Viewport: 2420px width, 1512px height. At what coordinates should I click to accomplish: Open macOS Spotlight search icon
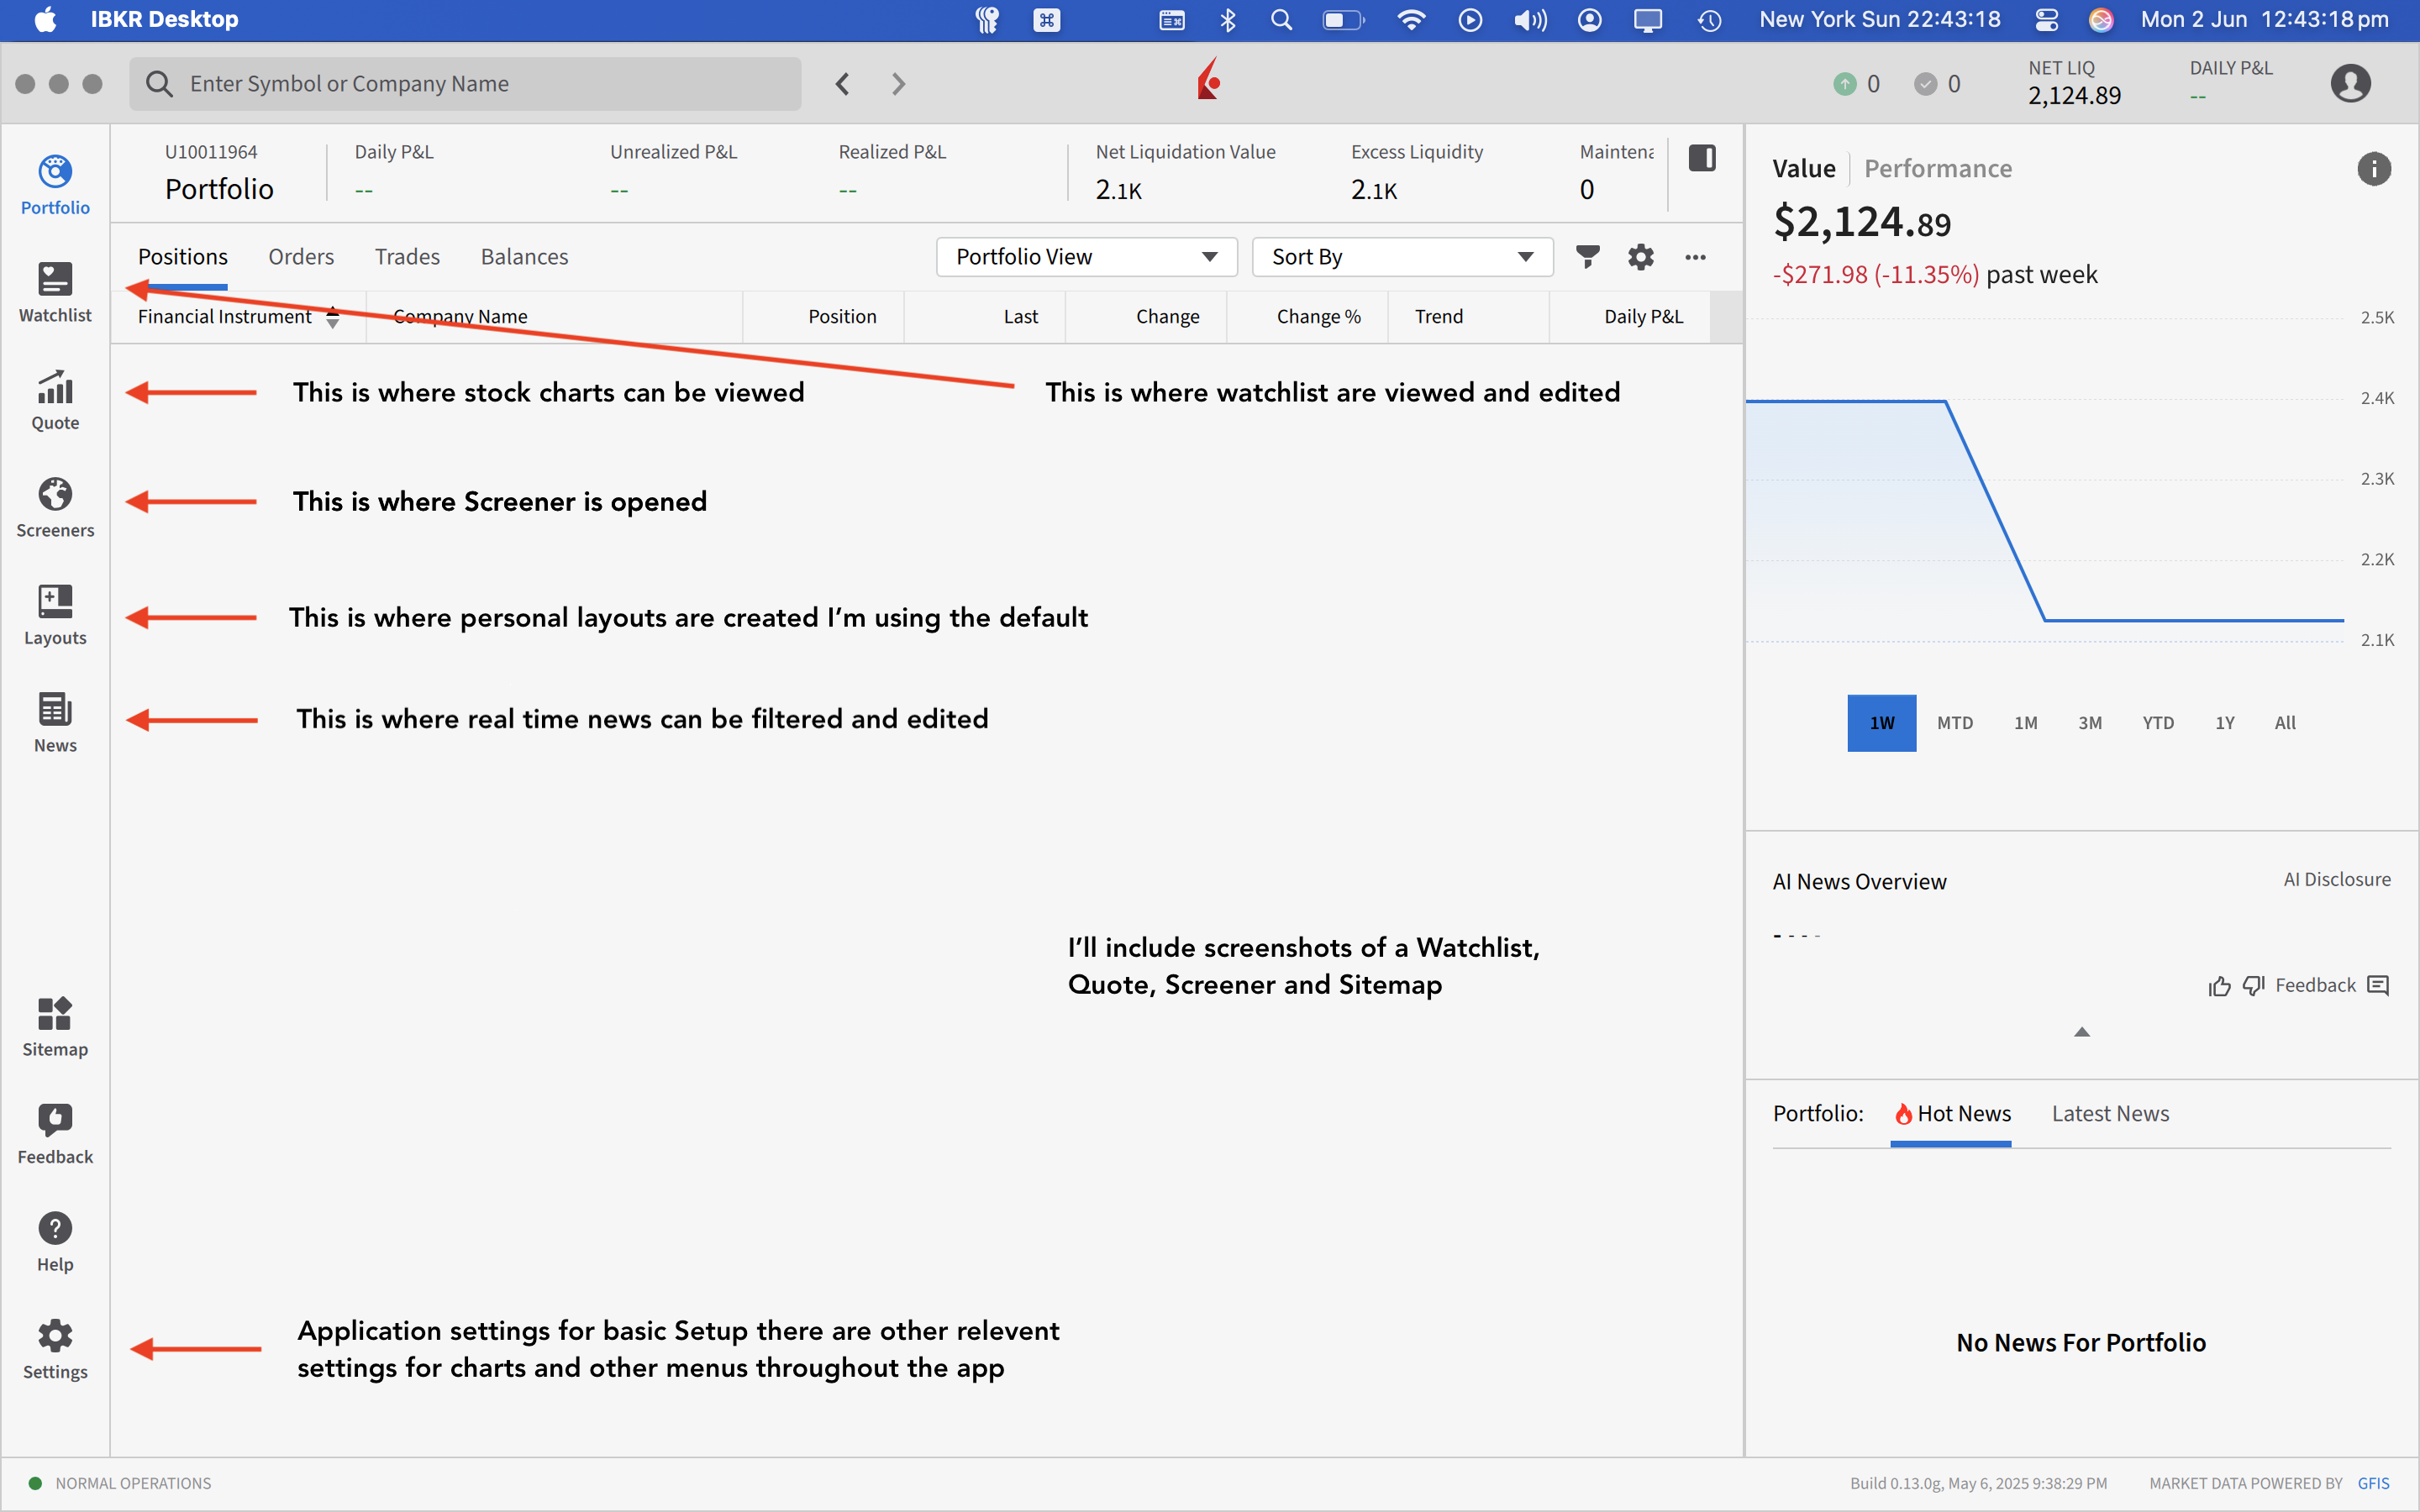(1281, 20)
